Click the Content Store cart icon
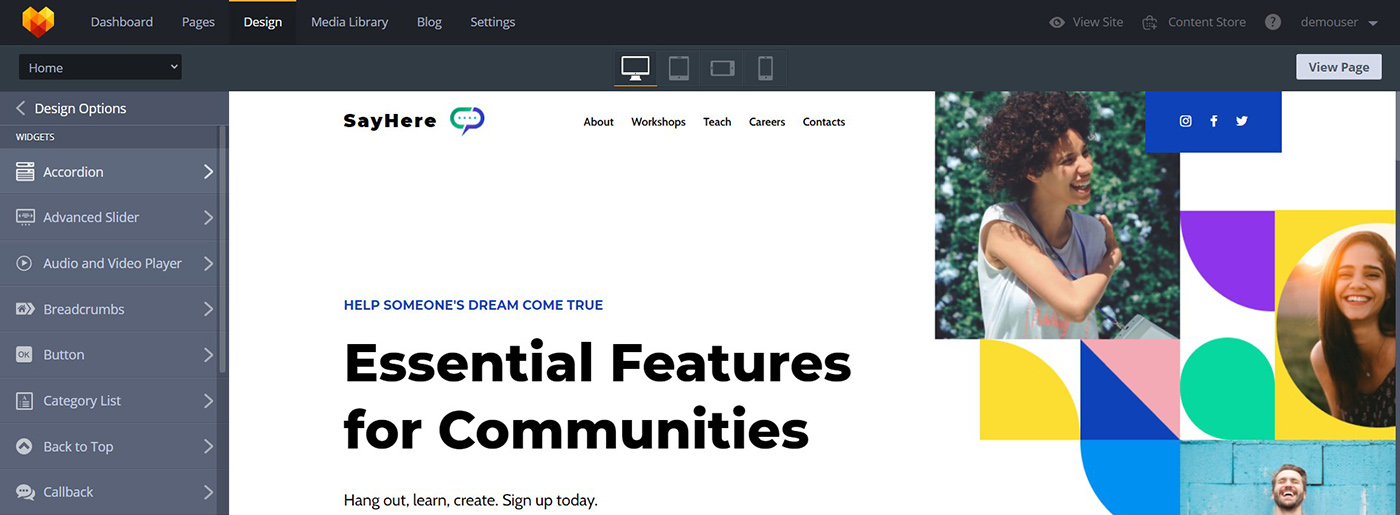1400x515 pixels. tap(1150, 22)
